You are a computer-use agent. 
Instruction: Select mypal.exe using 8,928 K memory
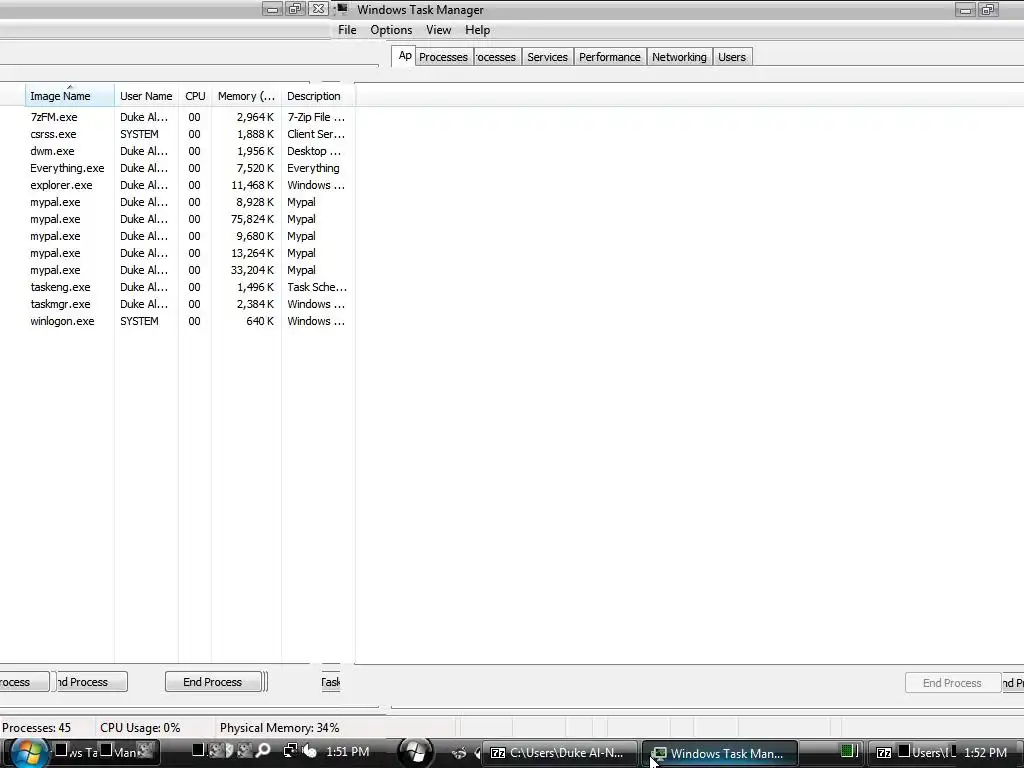point(189,202)
